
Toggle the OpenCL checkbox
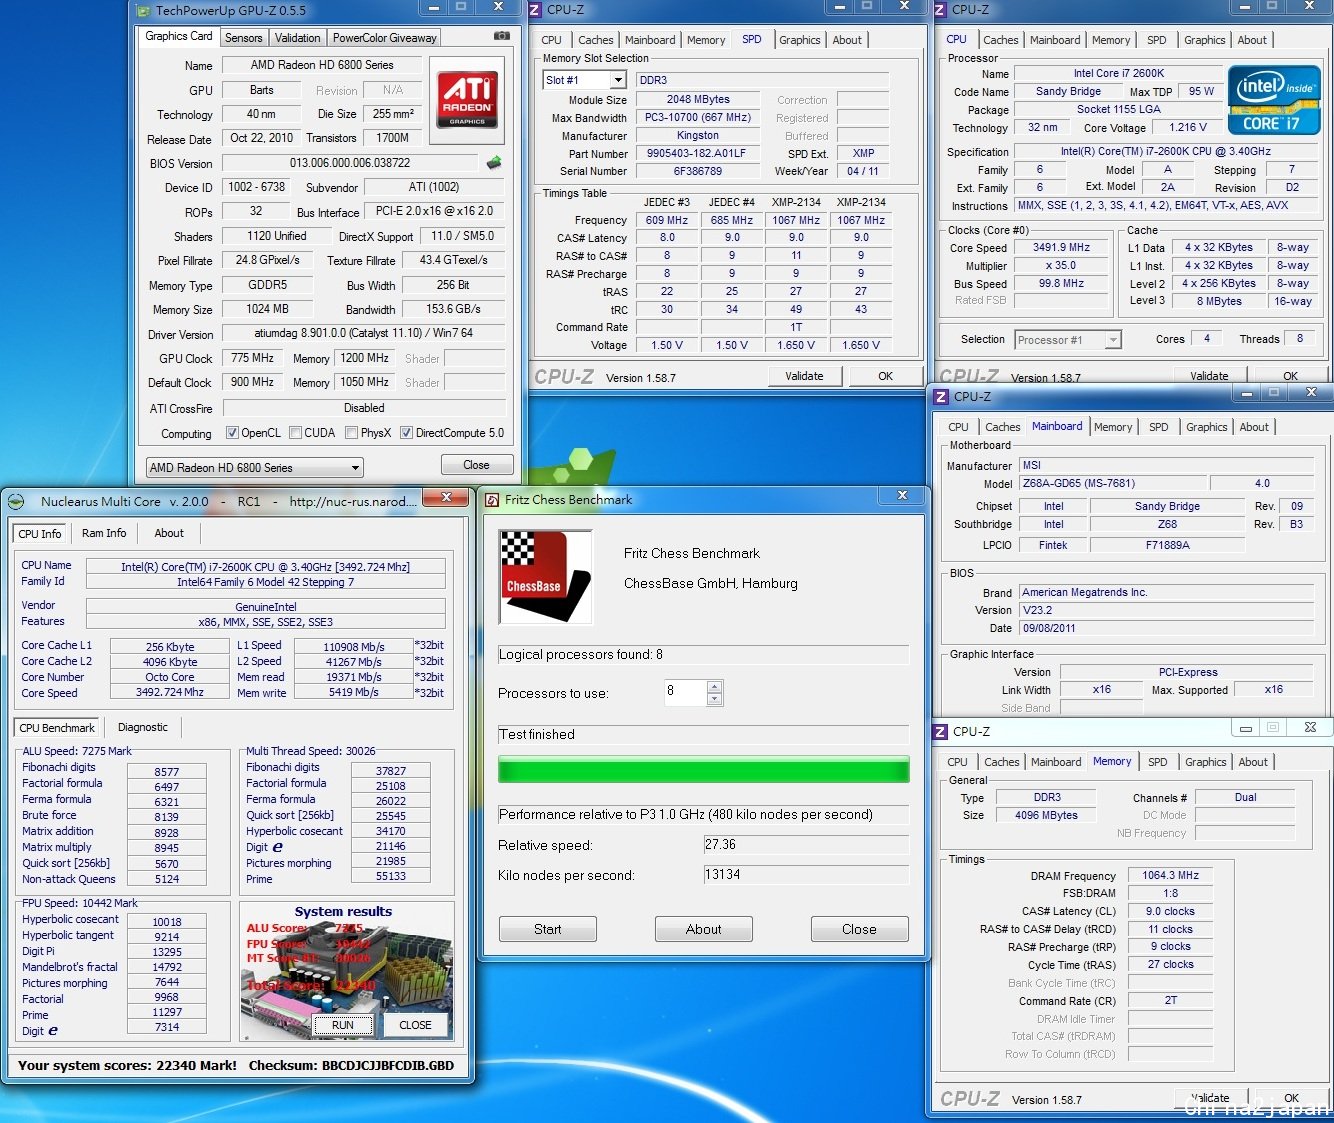[232, 433]
